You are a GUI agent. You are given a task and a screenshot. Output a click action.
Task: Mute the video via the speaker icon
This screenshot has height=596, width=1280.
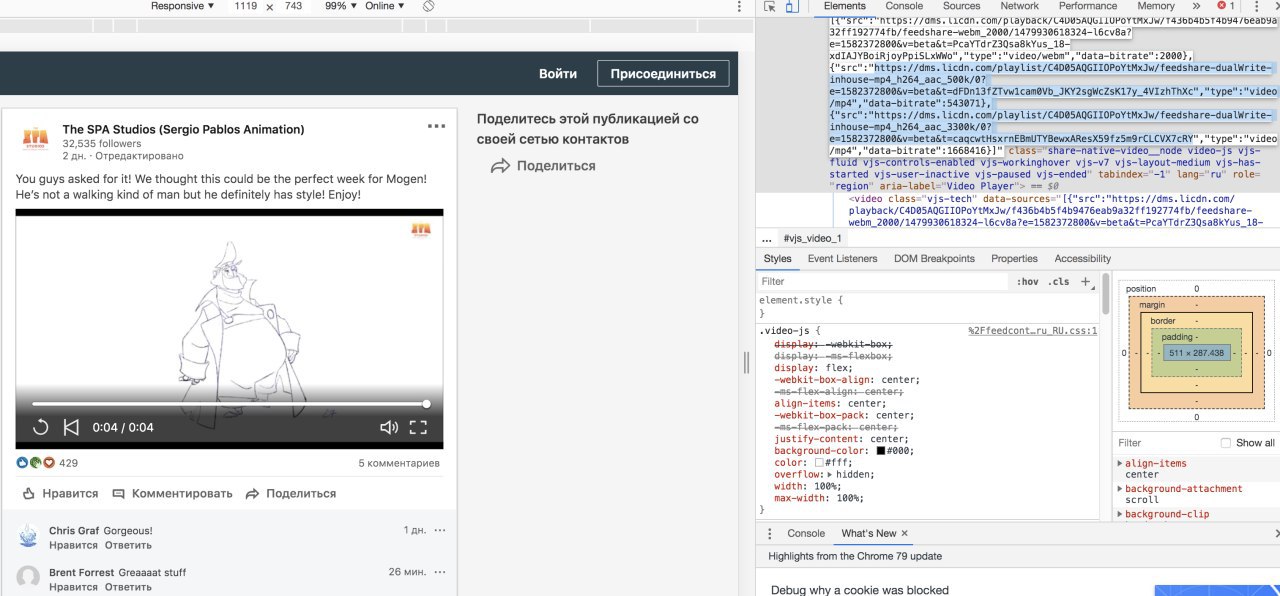tap(389, 427)
